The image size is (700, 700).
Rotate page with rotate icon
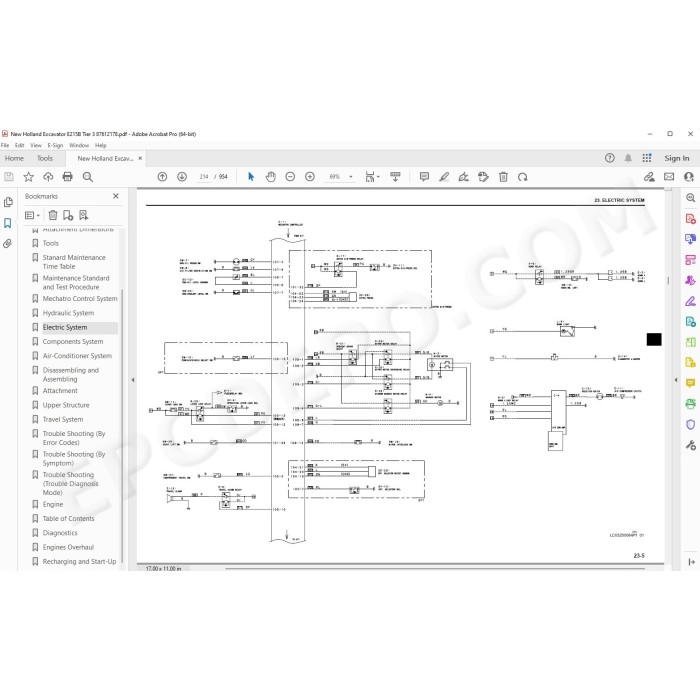click(523, 177)
